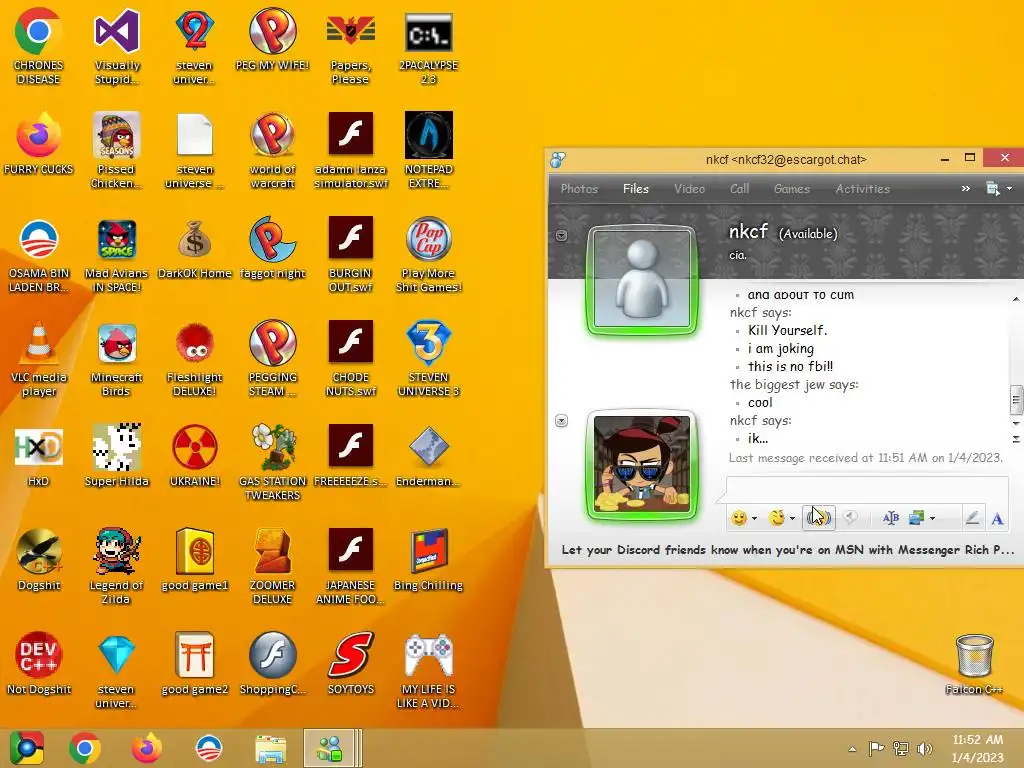
Task: Open the Messenger show-menu dropdown
Action: 999,189
